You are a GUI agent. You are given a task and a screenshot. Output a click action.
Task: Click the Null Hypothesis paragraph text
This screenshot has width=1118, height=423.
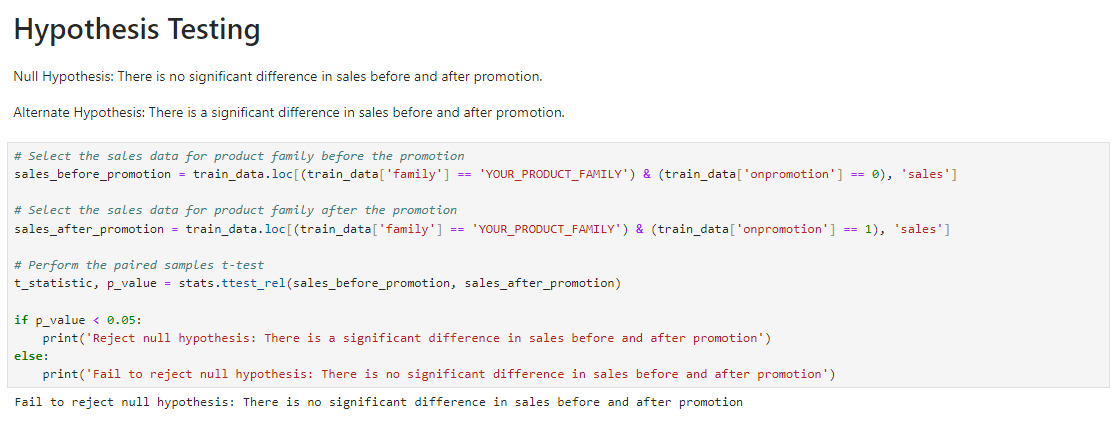278,76
